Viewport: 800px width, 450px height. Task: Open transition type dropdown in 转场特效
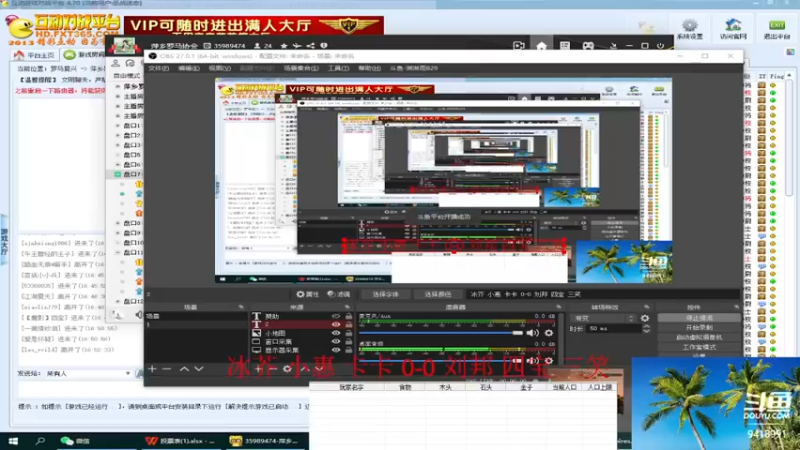(603, 318)
